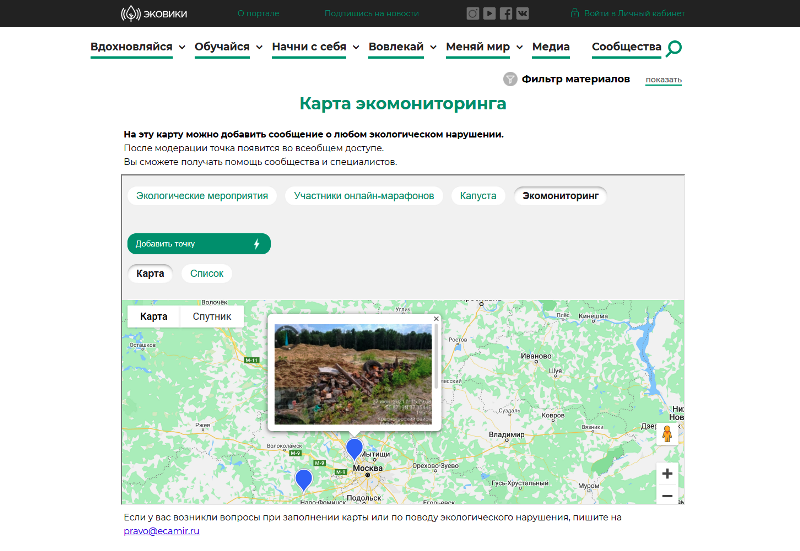Open the Экологические мероприятия tab

click(202, 196)
